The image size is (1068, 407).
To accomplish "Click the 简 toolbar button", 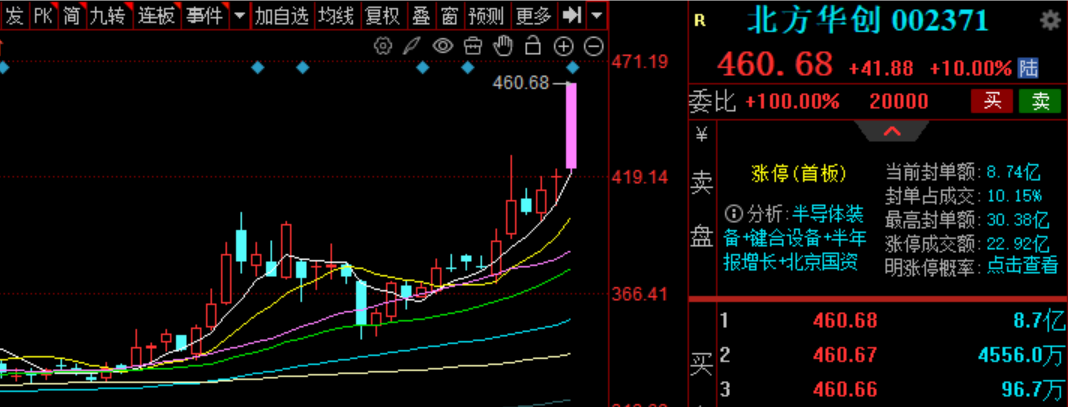I will (72, 15).
